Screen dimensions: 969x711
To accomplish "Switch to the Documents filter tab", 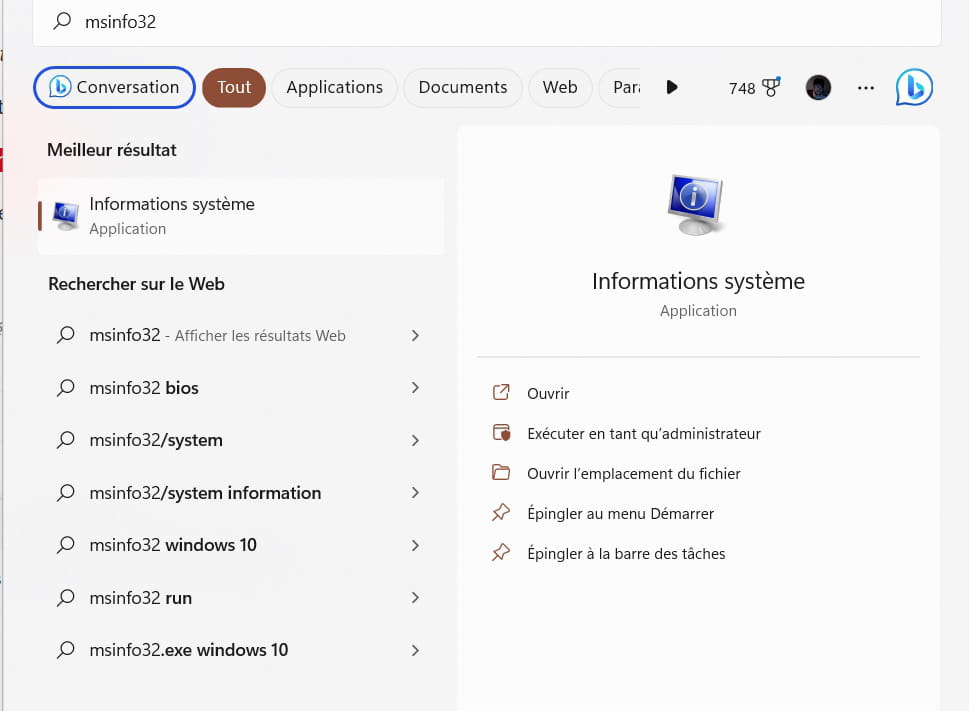I will click(462, 87).
